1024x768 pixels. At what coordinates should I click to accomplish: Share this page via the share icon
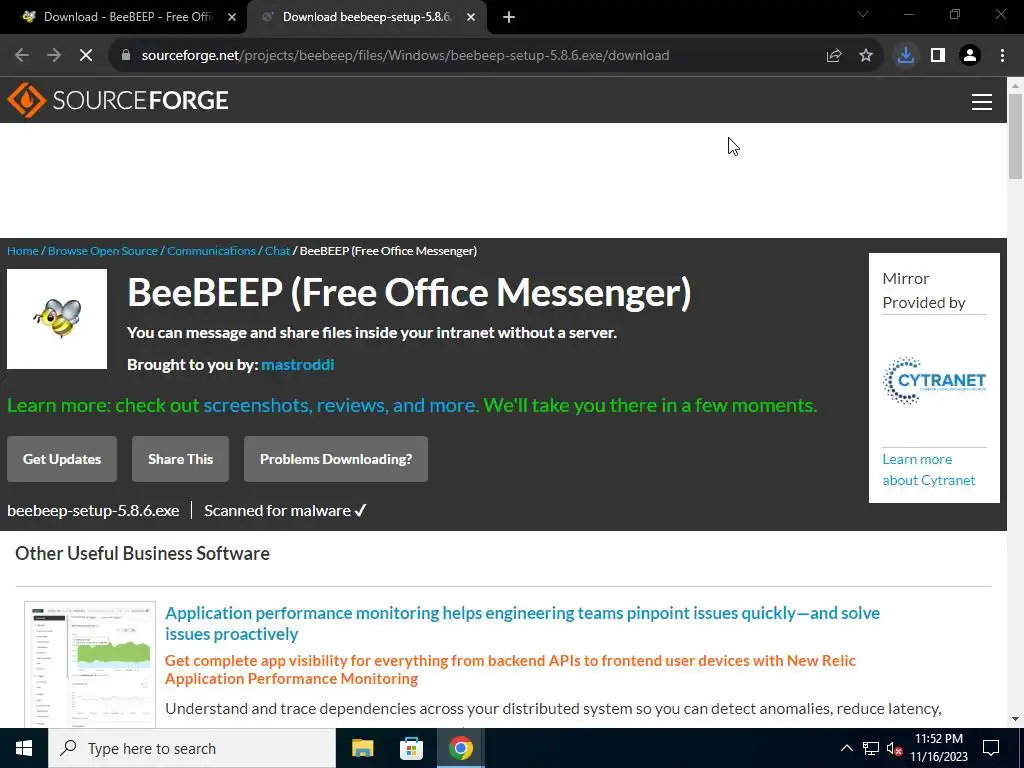point(834,56)
